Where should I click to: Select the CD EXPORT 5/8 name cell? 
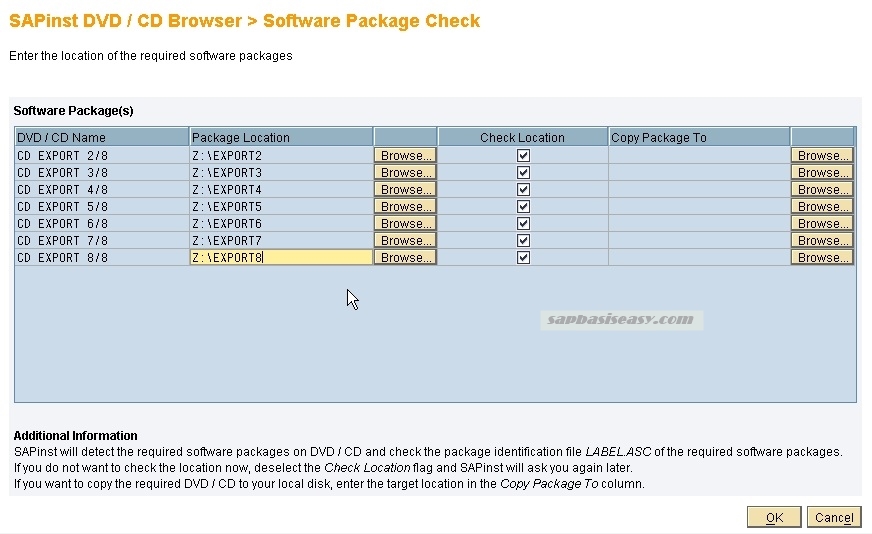(102, 206)
